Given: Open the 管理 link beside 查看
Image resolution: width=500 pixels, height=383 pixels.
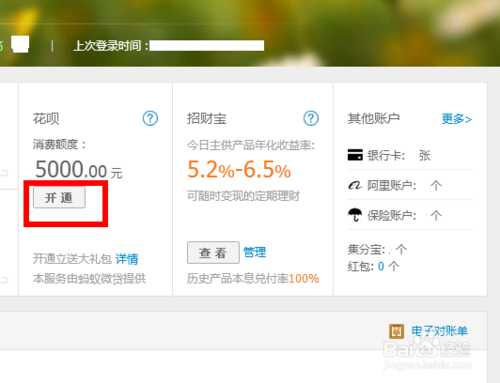Looking at the screenshot, I should point(255,252).
